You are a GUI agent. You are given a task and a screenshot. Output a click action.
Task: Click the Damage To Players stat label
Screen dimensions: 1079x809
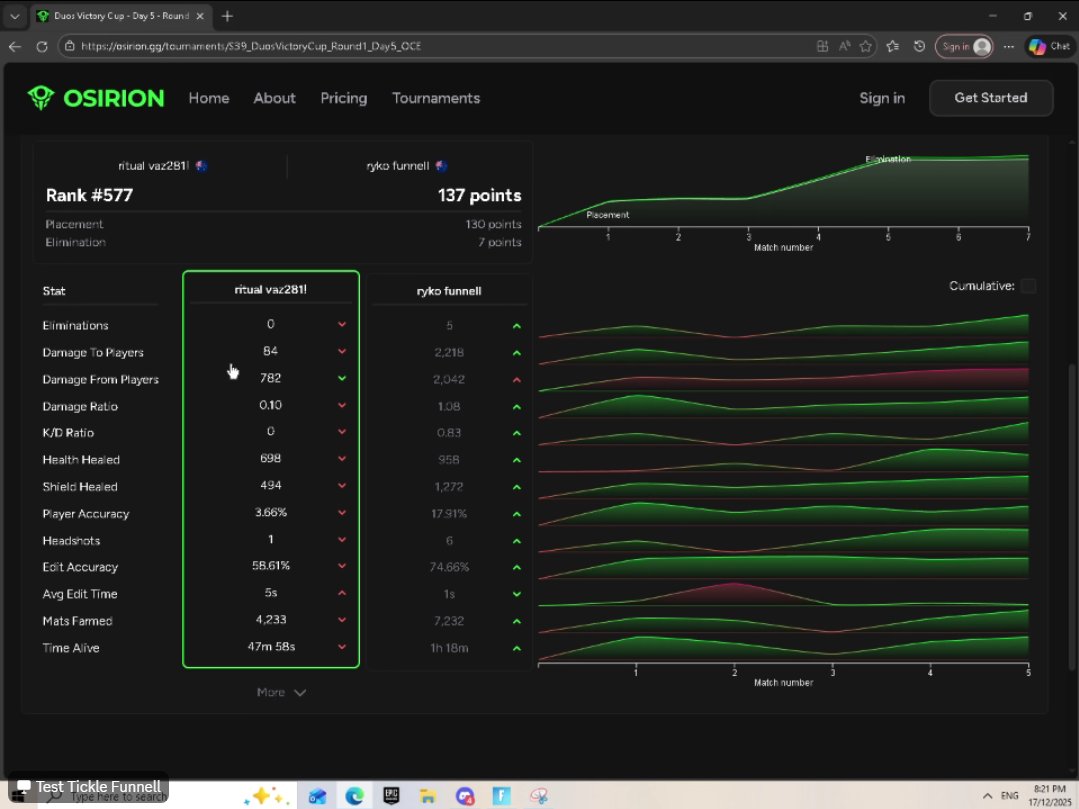point(93,352)
